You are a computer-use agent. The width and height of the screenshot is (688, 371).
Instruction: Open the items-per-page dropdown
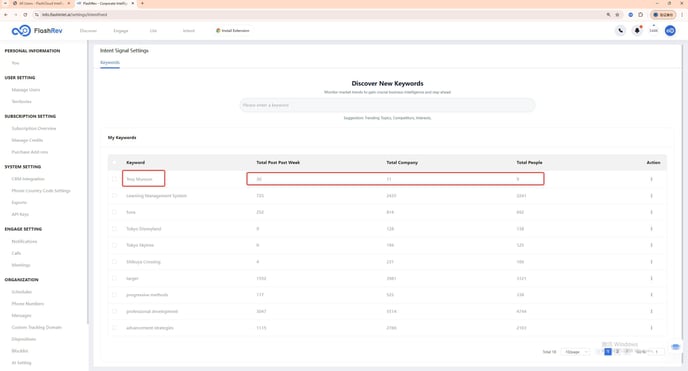(575, 352)
